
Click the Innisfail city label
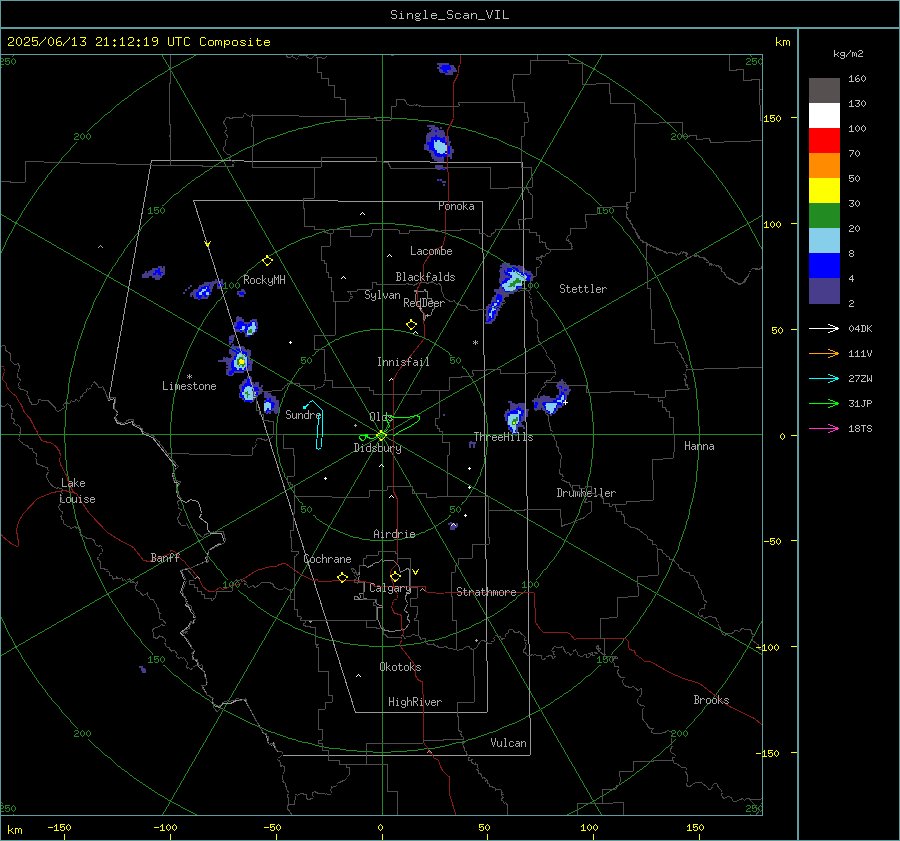coord(403,362)
